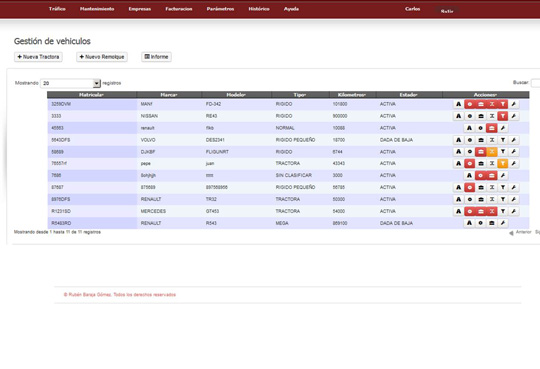Click the orange hourglass icon in row 58689

pyautogui.click(x=492, y=152)
